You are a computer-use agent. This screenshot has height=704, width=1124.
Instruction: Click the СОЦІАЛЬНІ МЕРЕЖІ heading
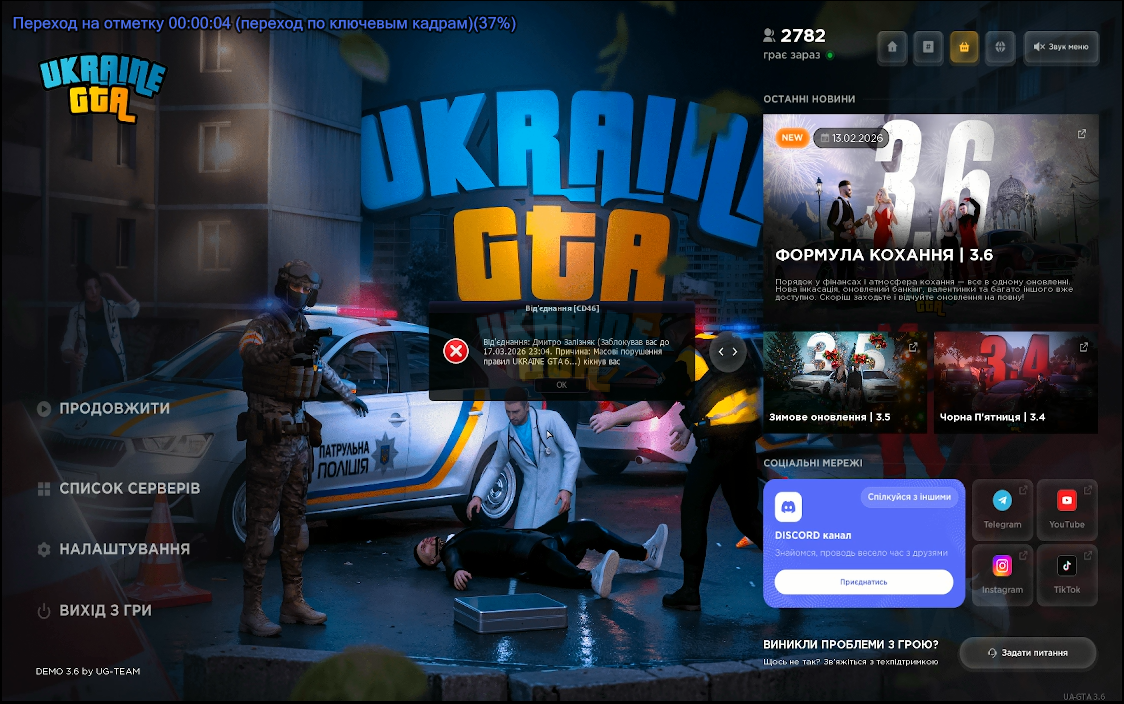coord(813,463)
